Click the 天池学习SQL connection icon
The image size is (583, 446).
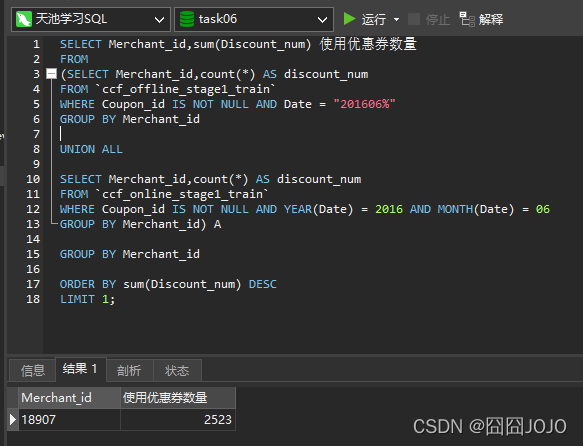pyautogui.click(x=23, y=19)
